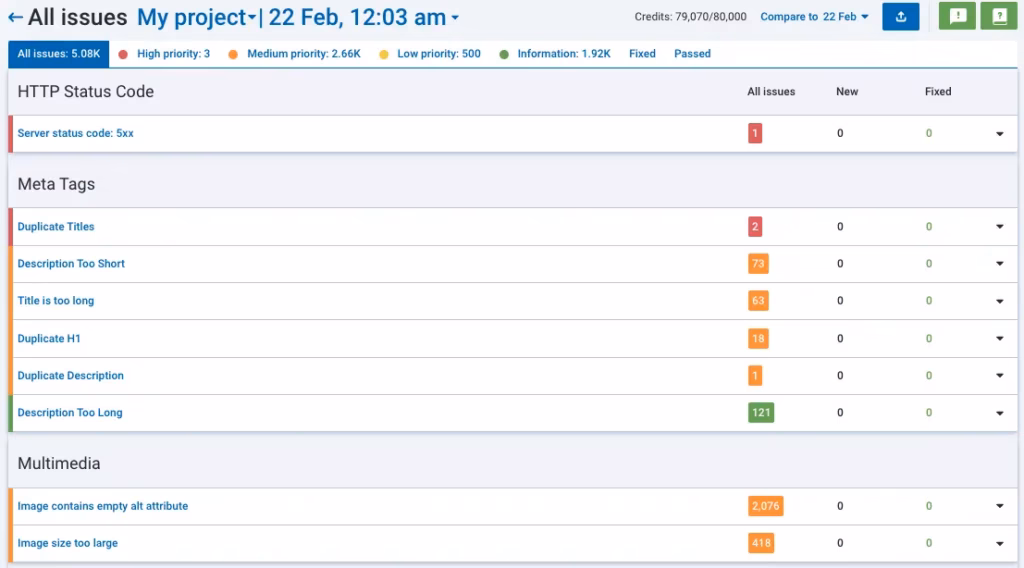Click the back arrow beside All issues
Viewport: 1024px width, 568px height.
pos(15,18)
